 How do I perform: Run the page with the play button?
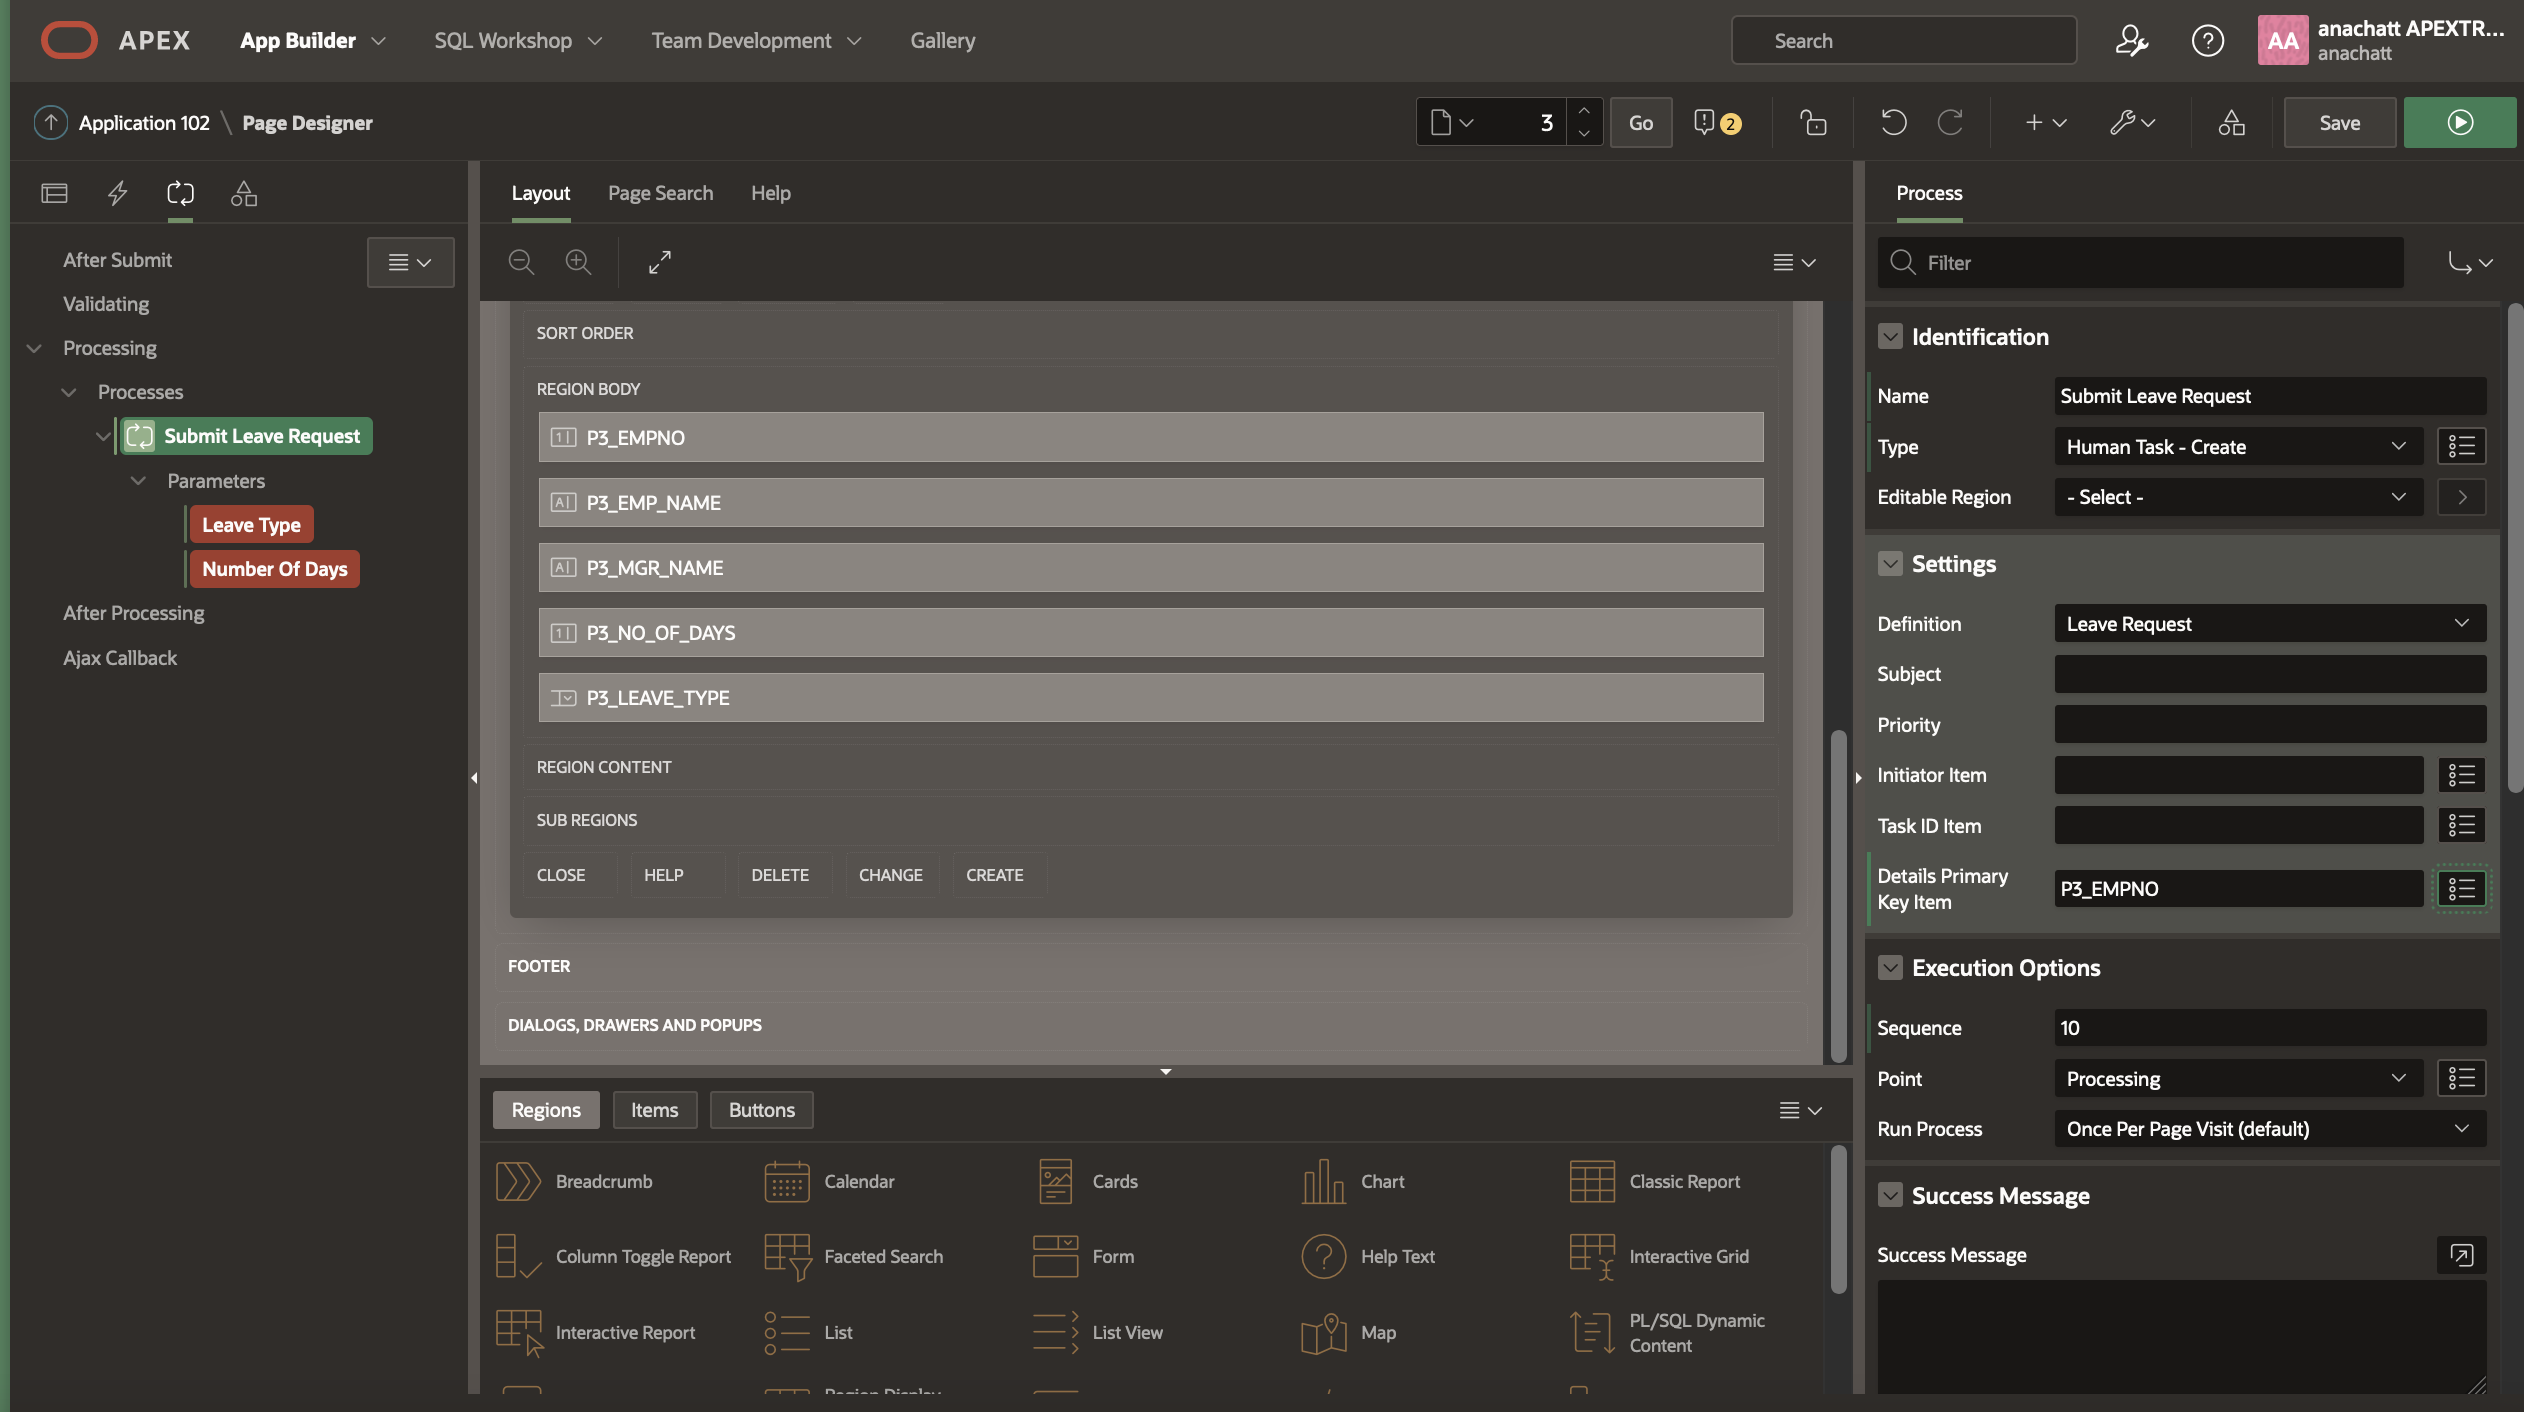point(2459,123)
